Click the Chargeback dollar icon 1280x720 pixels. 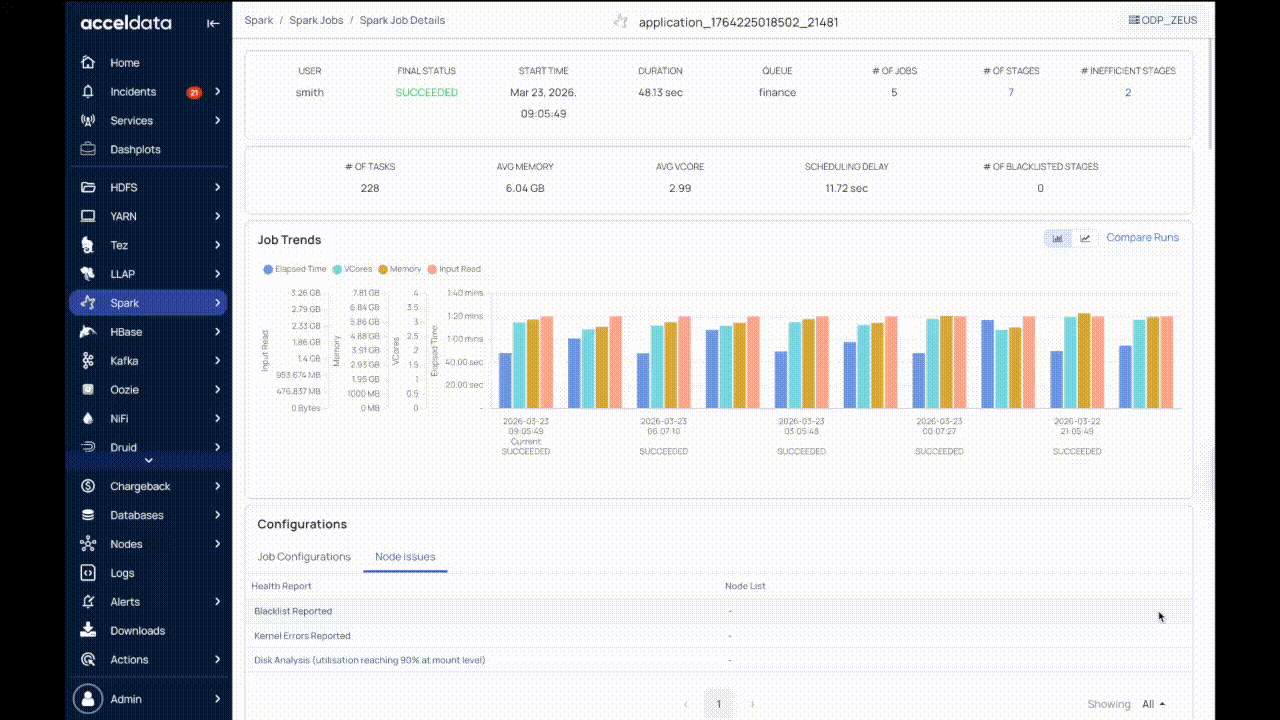[89, 487]
